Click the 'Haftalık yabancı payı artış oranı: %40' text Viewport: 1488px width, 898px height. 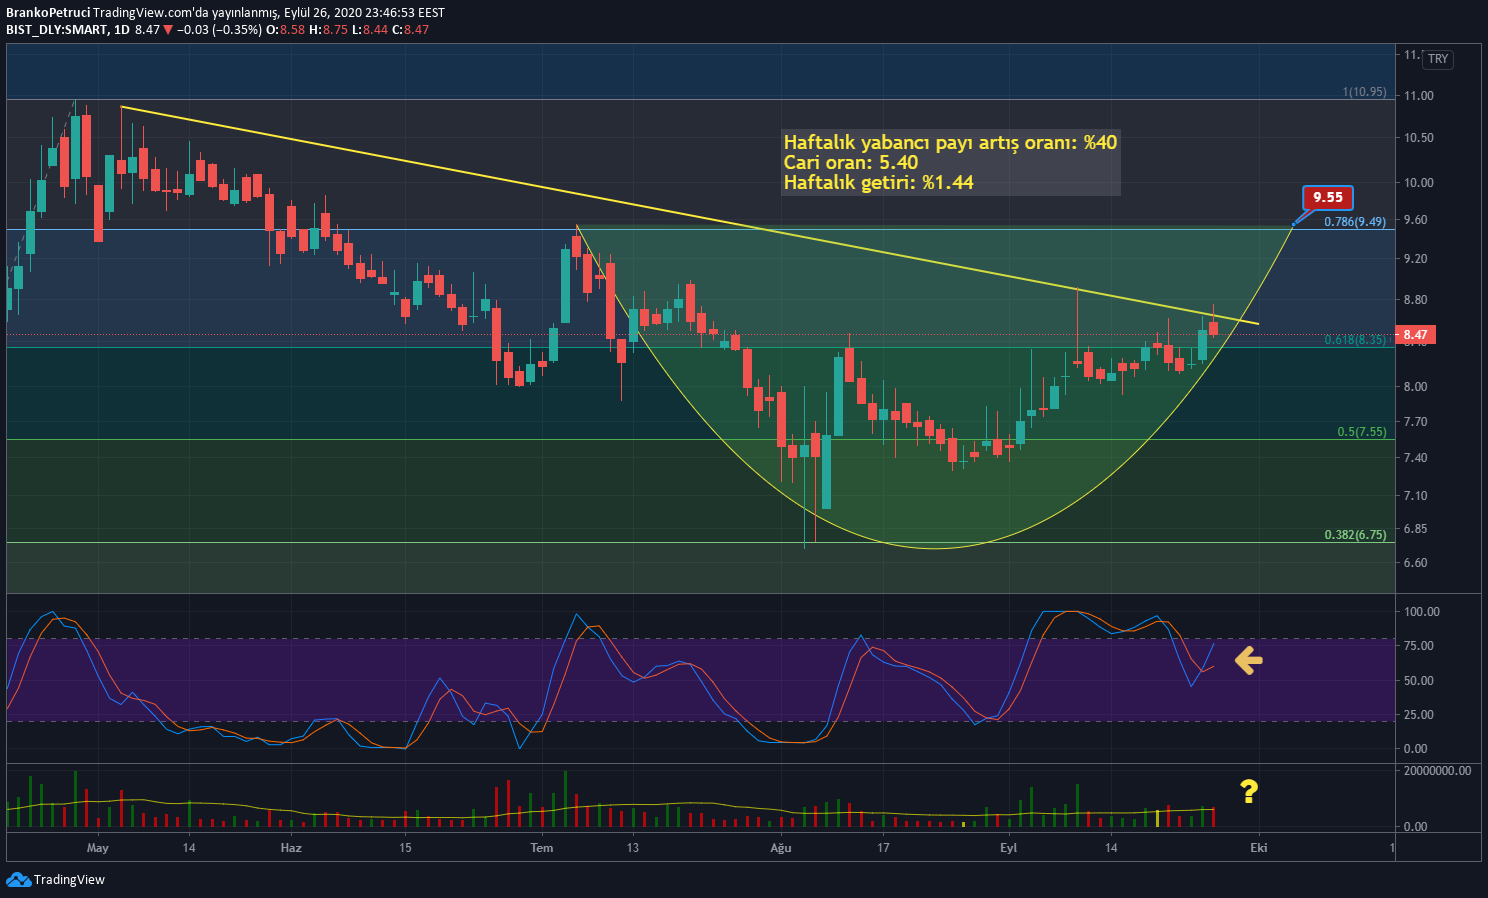pos(950,142)
